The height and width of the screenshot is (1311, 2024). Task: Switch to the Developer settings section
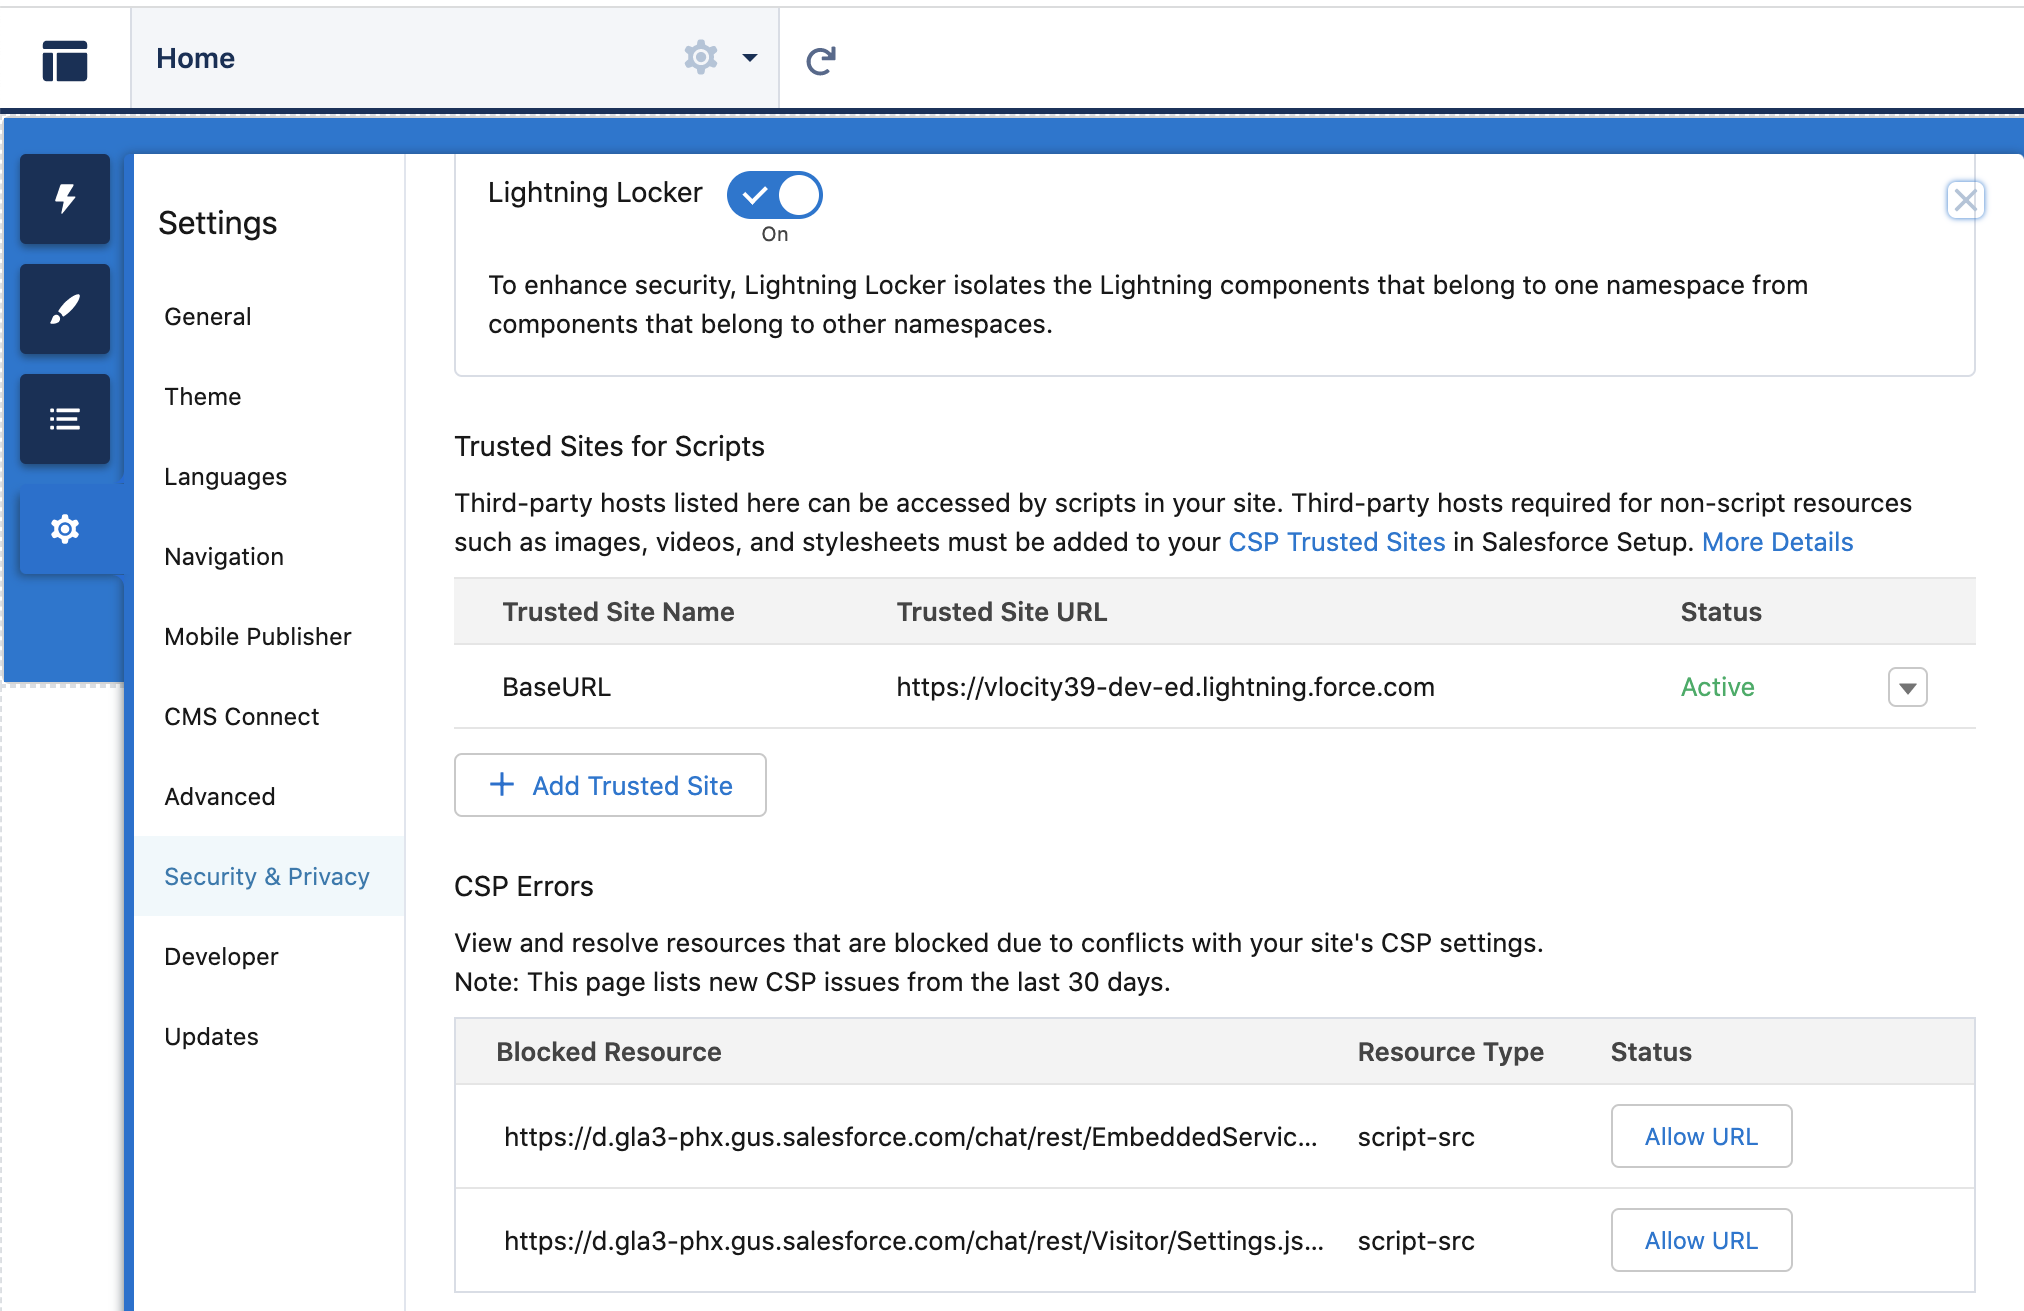click(x=220, y=956)
